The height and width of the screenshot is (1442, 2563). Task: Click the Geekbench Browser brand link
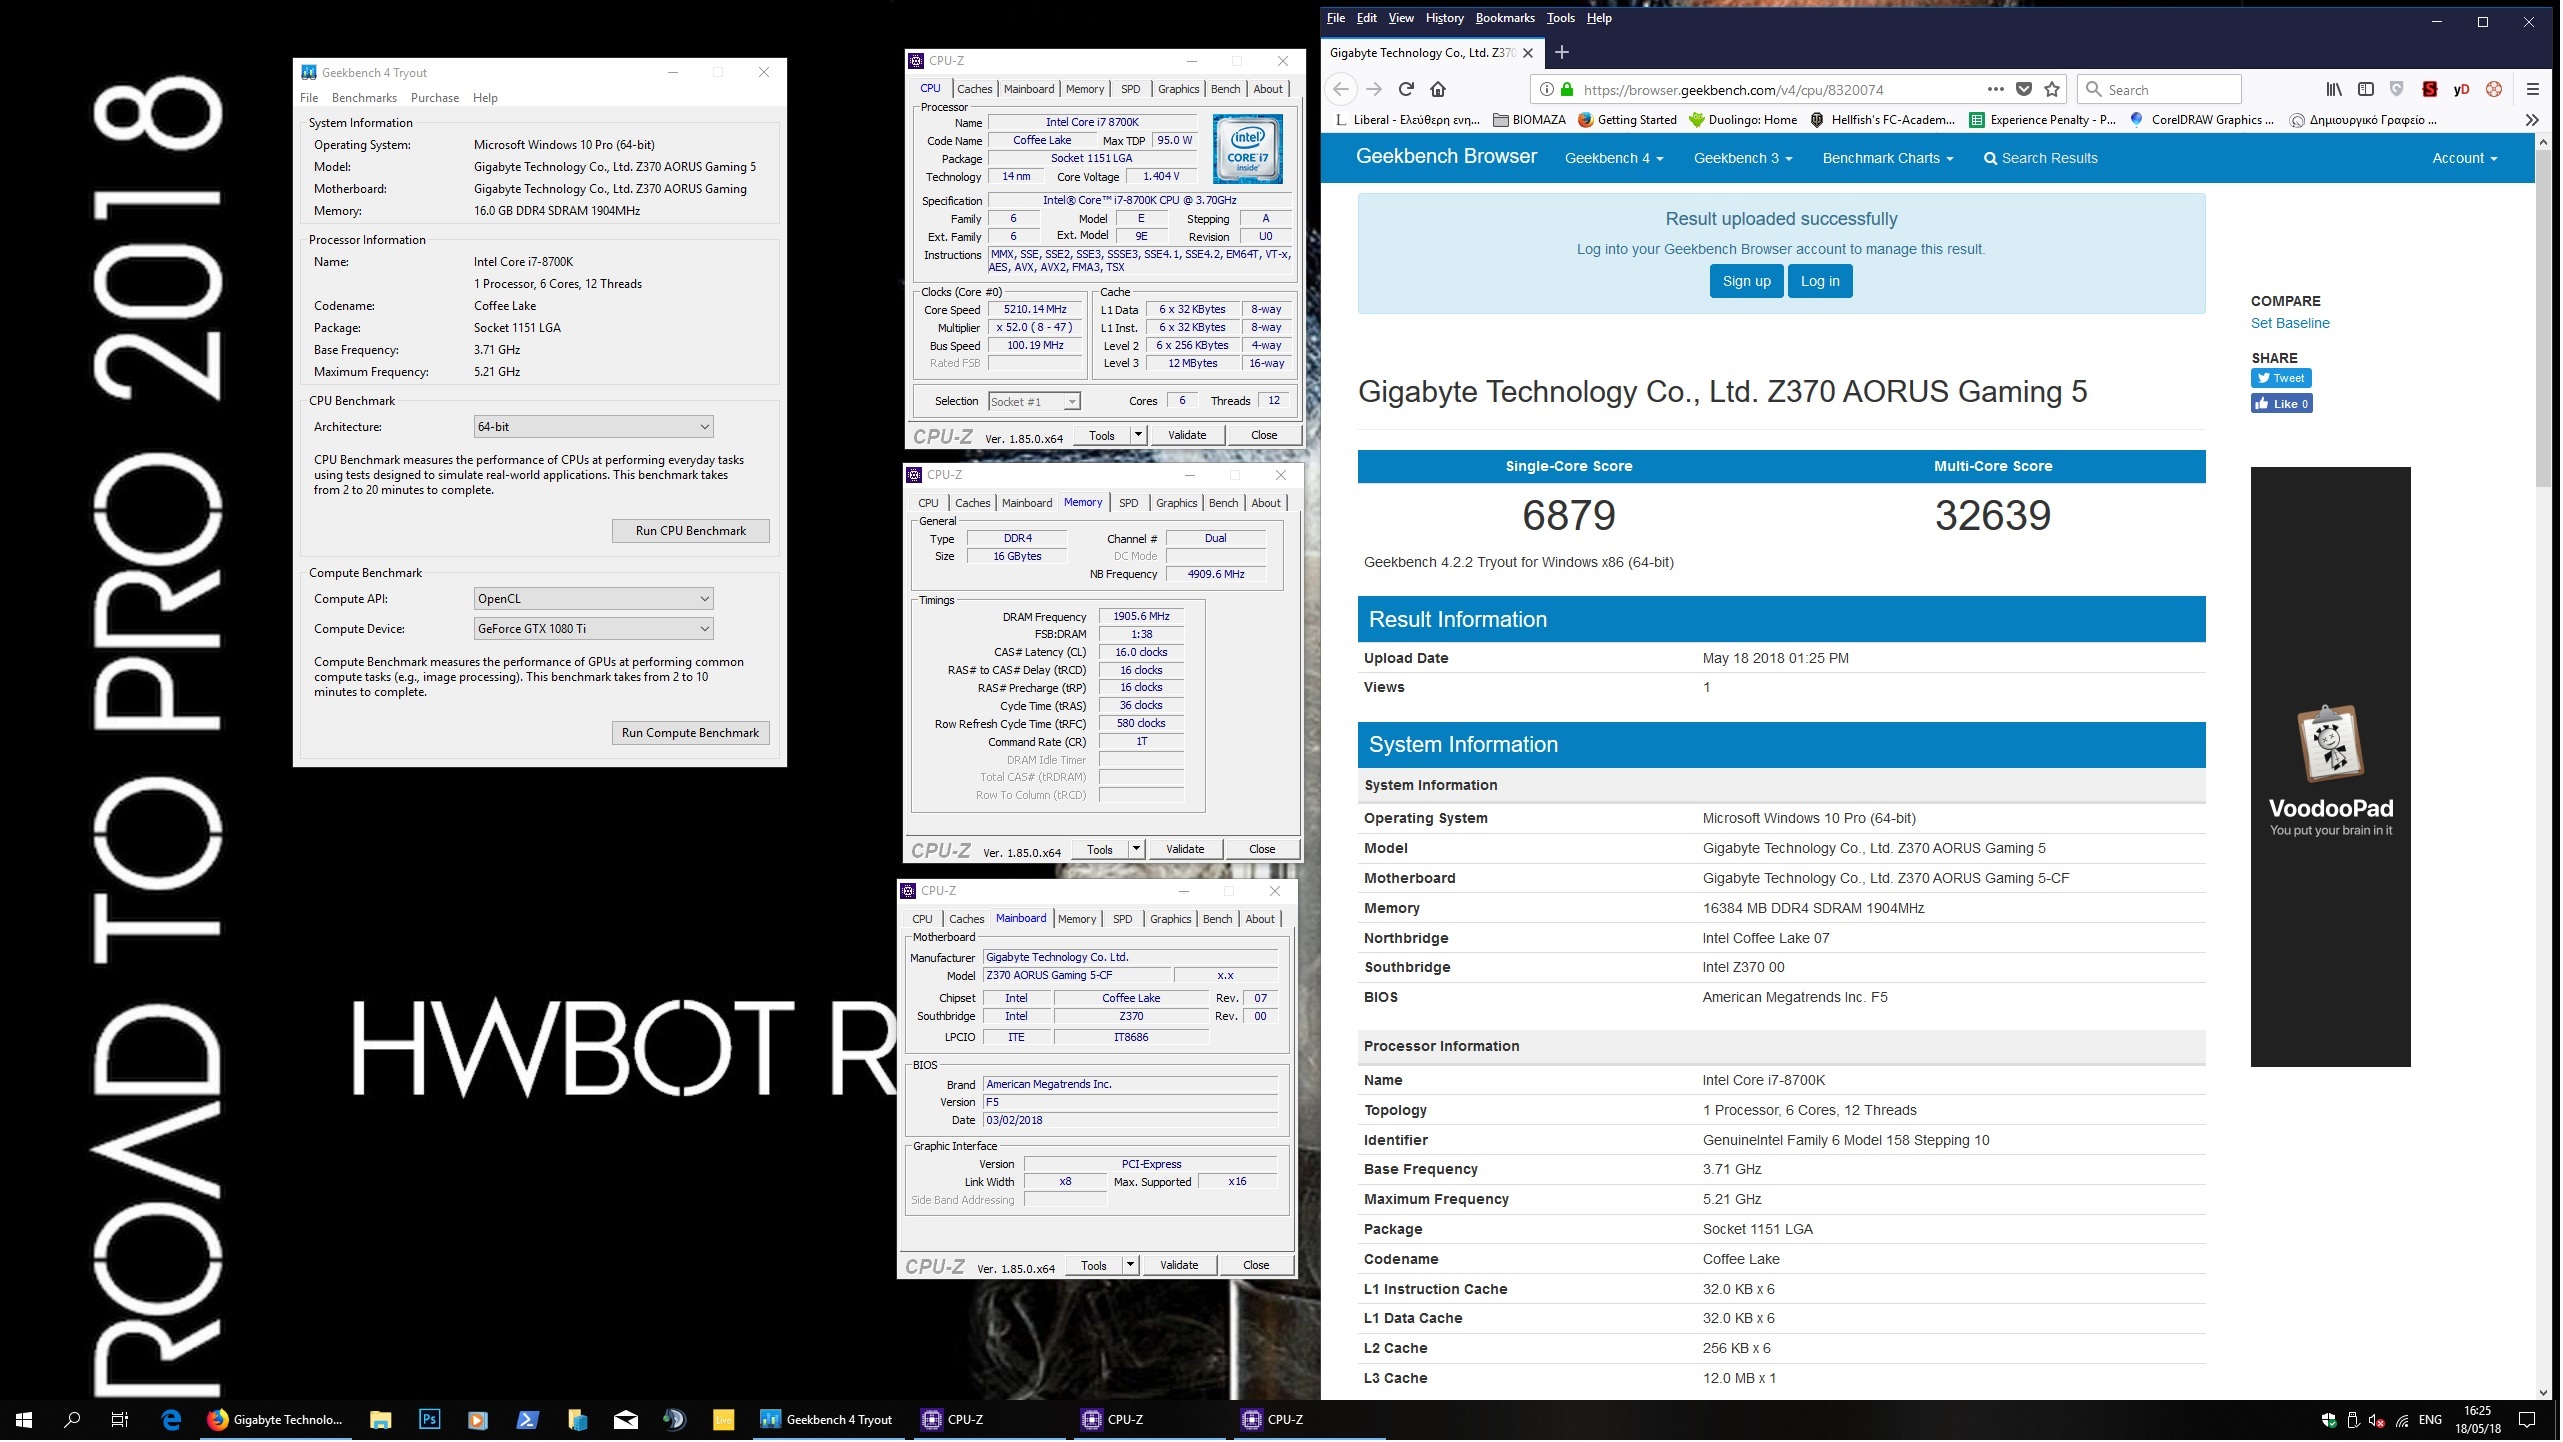(1448, 157)
